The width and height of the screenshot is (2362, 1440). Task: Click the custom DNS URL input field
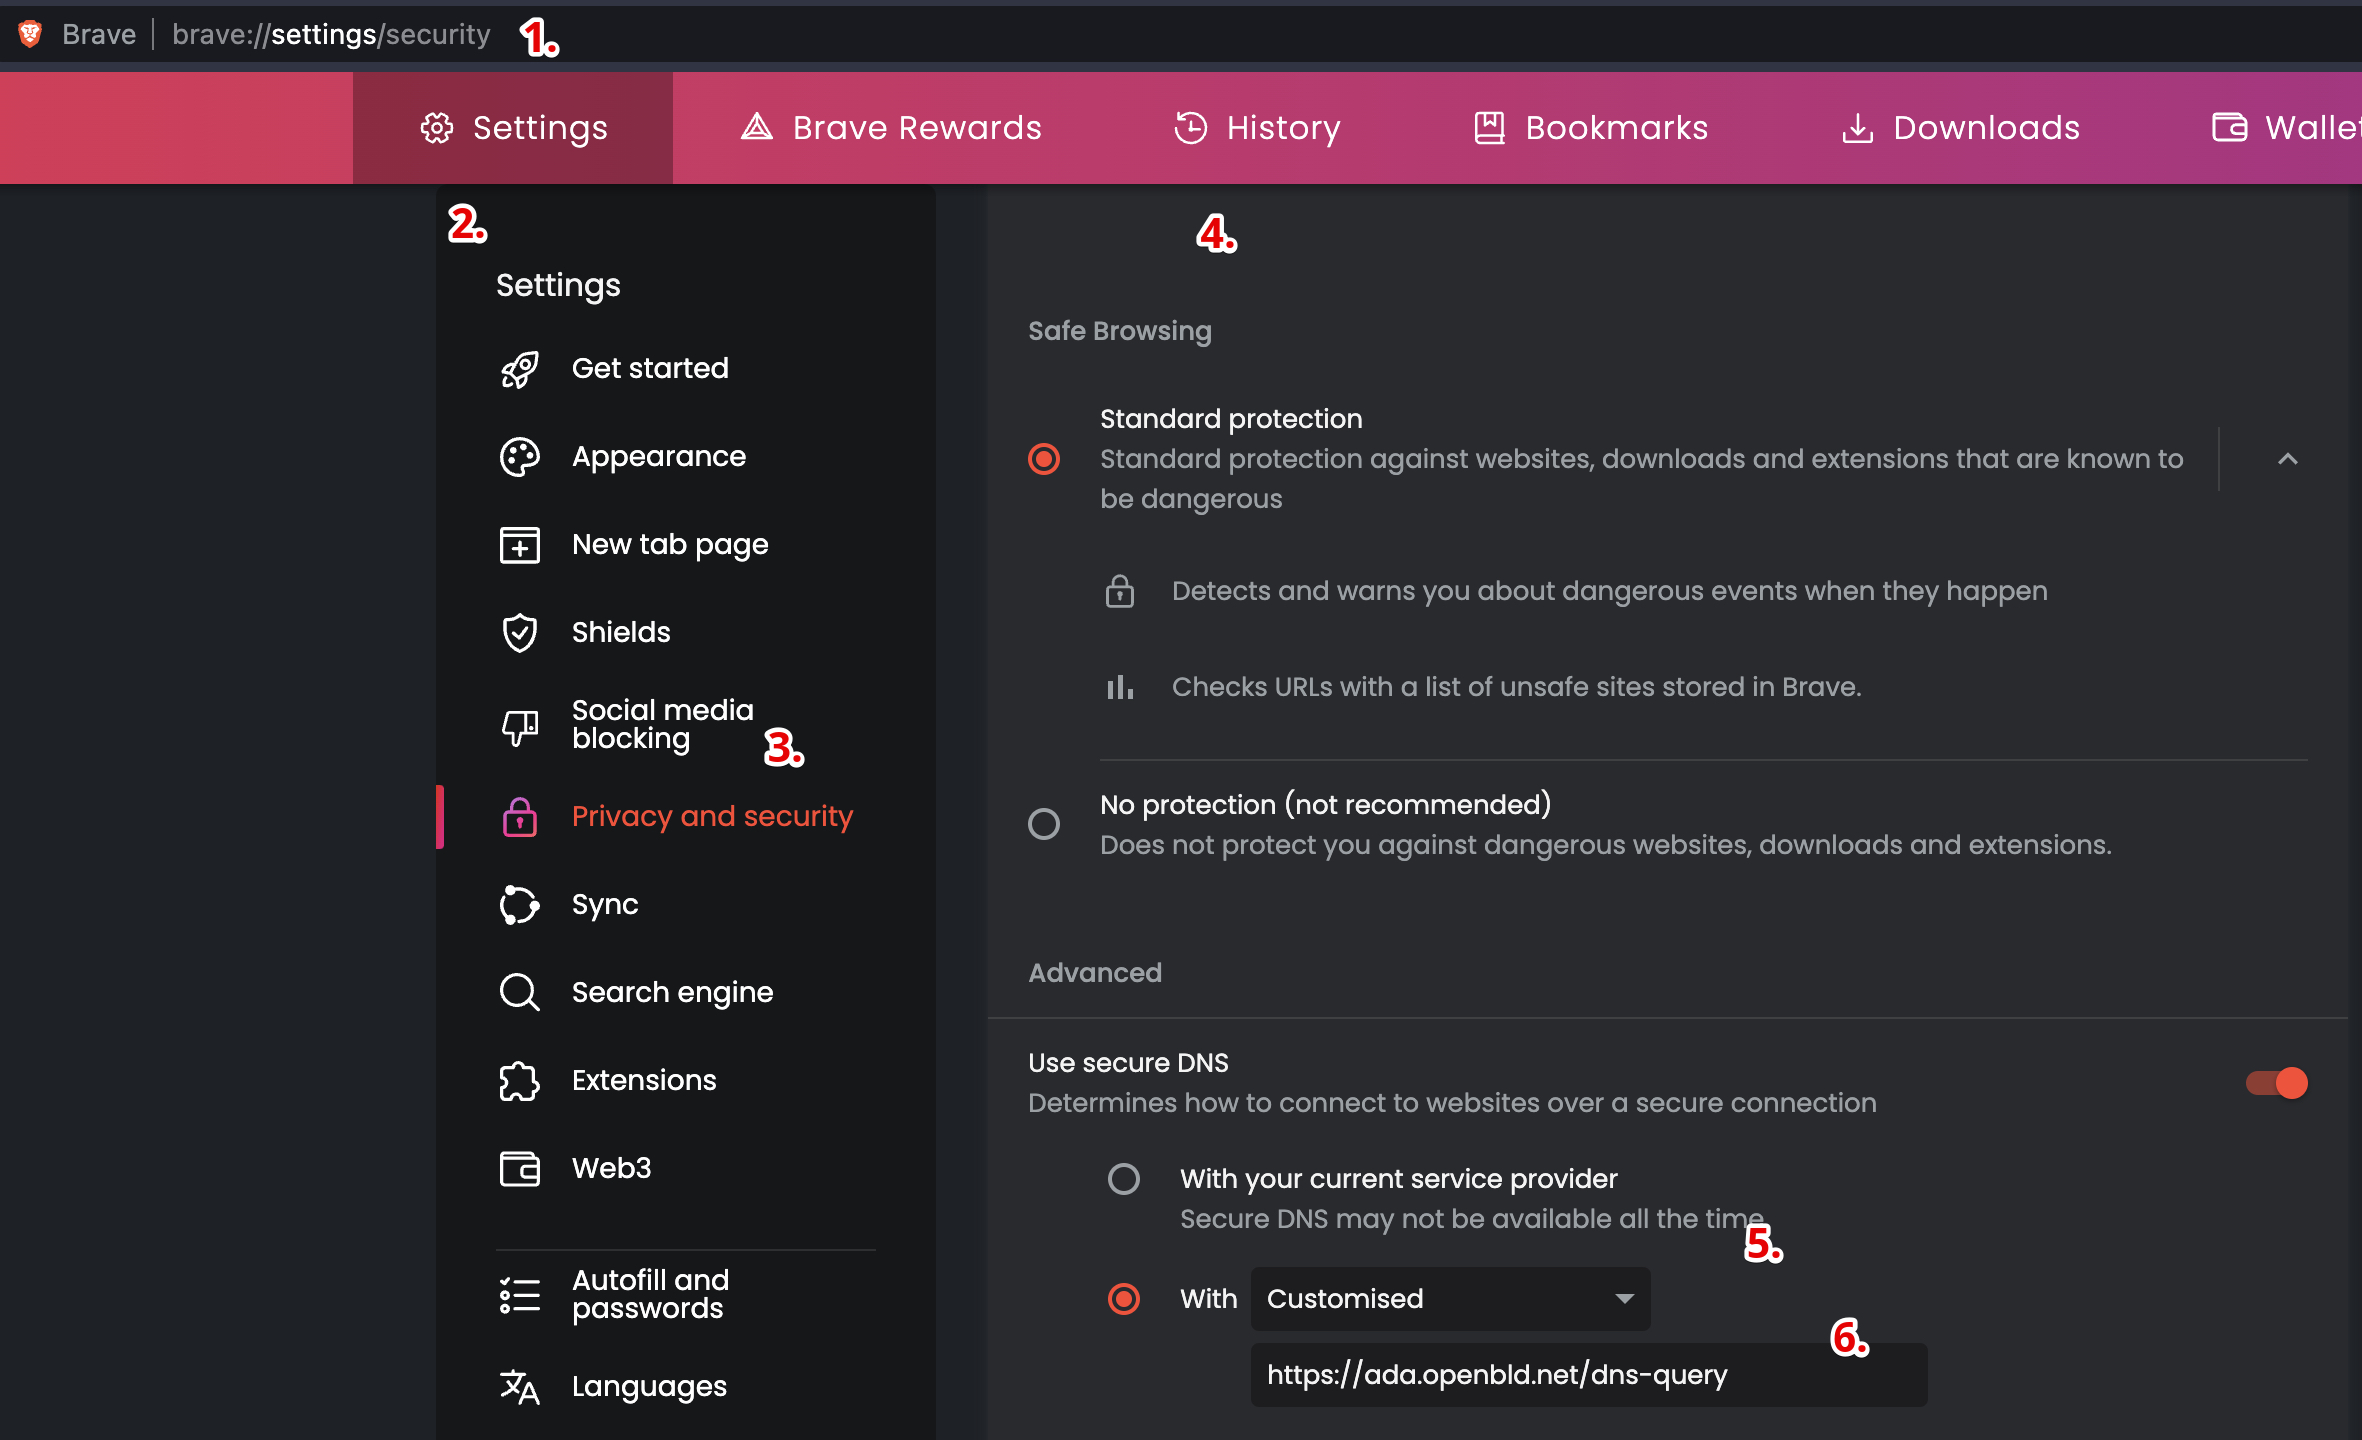click(1588, 1375)
